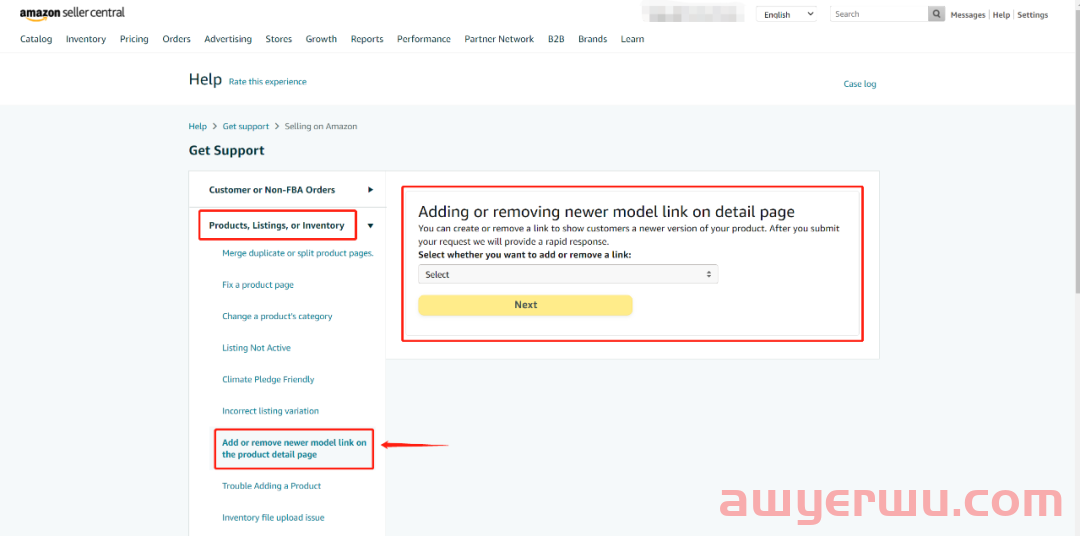
Task: Select Change a product's category
Action: (x=277, y=316)
